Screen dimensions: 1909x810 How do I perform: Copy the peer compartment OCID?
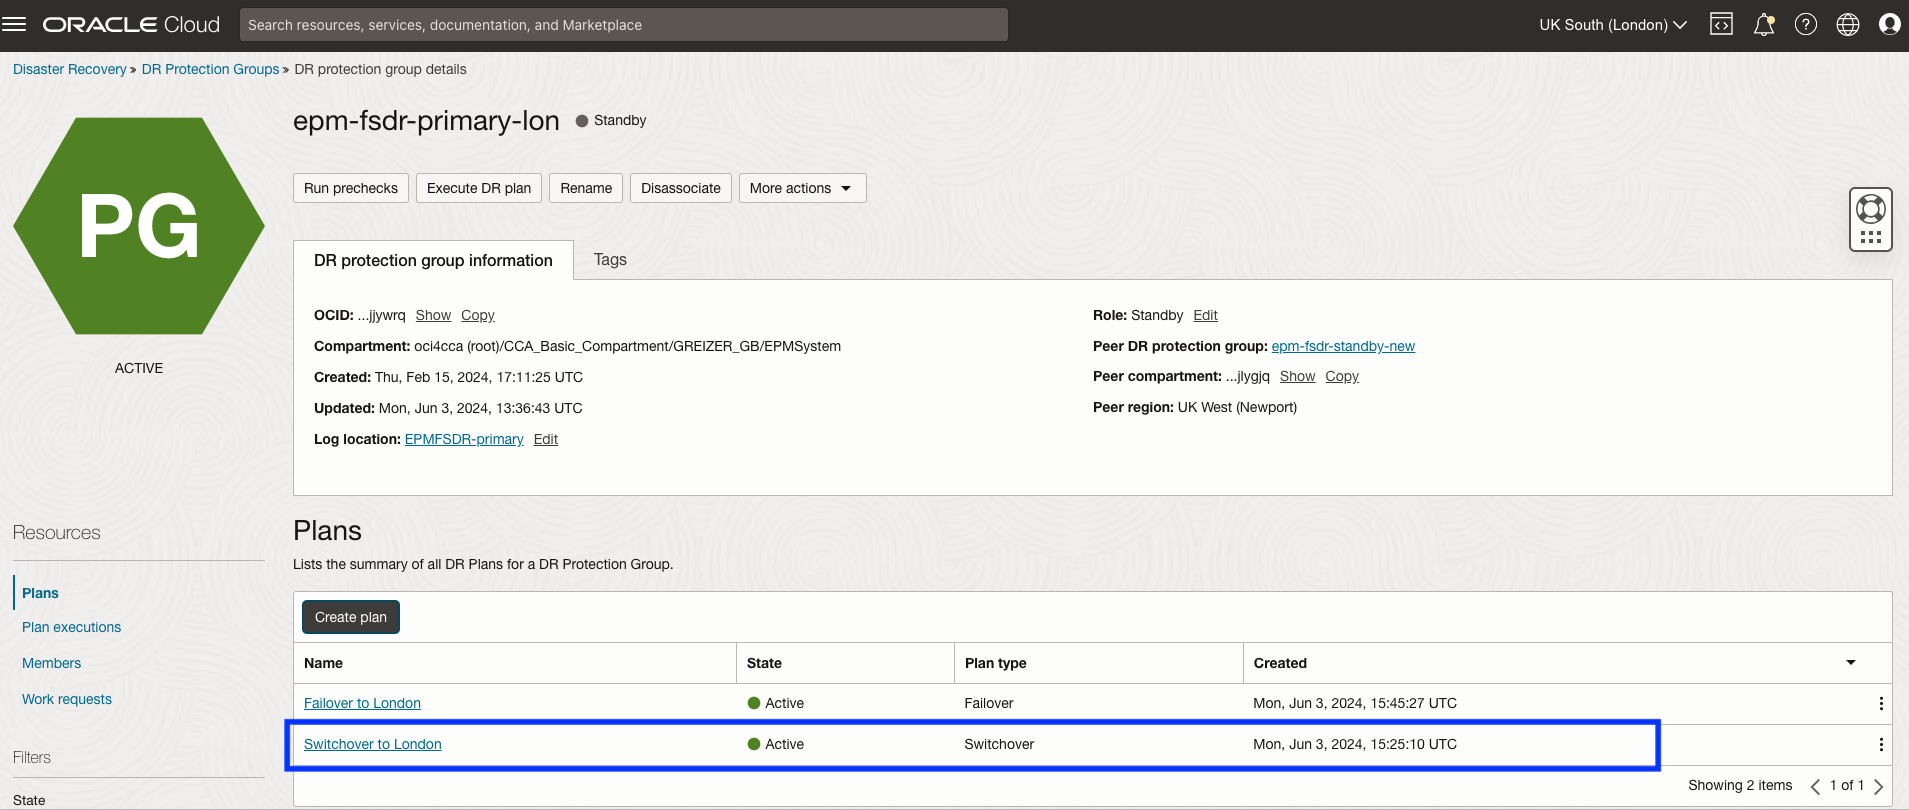[x=1342, y=376]
